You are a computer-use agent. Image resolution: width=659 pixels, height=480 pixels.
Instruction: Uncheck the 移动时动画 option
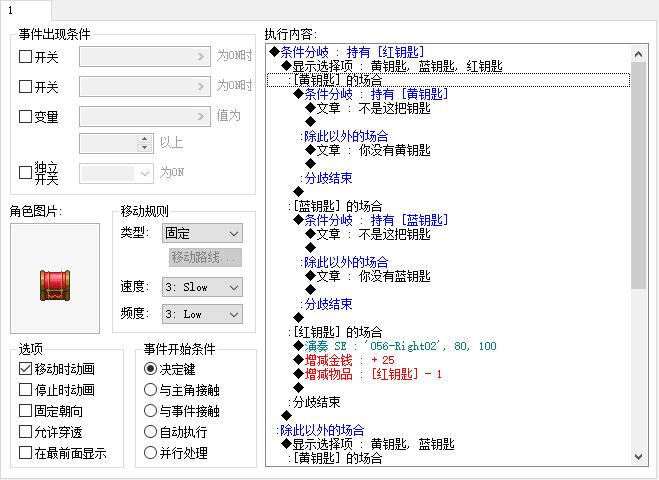click(x=25, y=369)
